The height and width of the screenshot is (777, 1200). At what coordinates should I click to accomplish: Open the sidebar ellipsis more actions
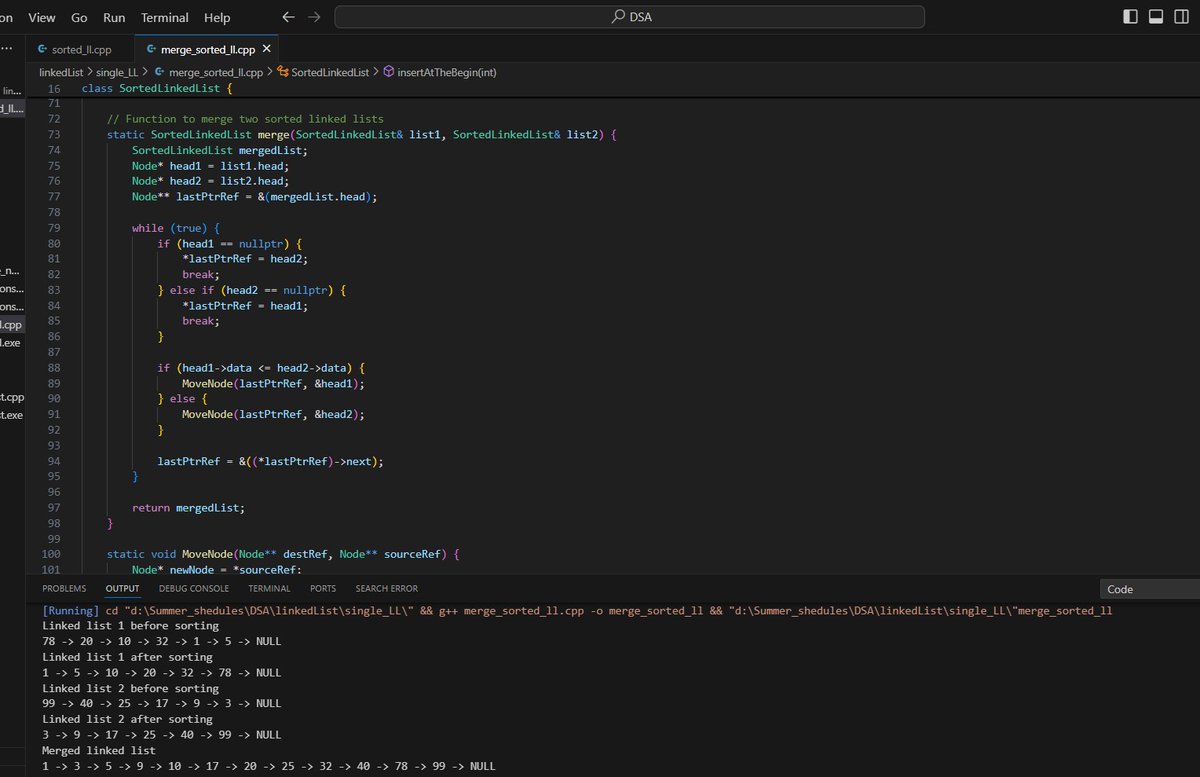click(7, 49)
